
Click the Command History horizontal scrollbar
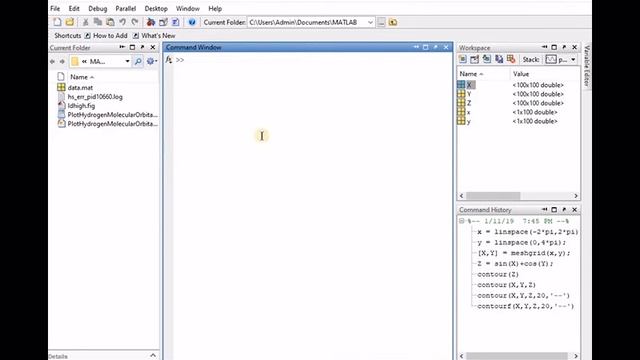518,356
